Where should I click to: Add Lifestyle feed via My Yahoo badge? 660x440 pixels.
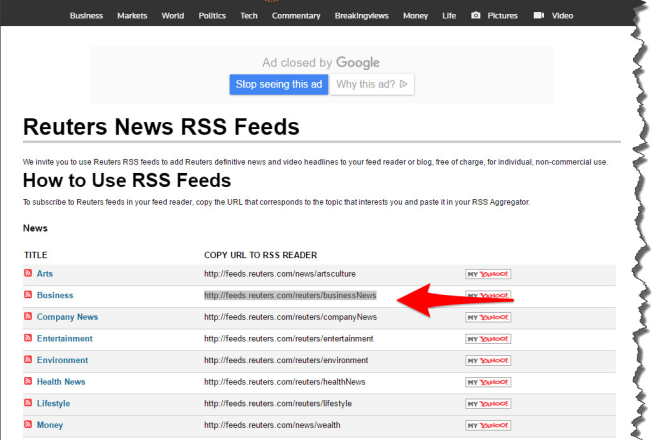pyautogui.click(x=488, y=404)
